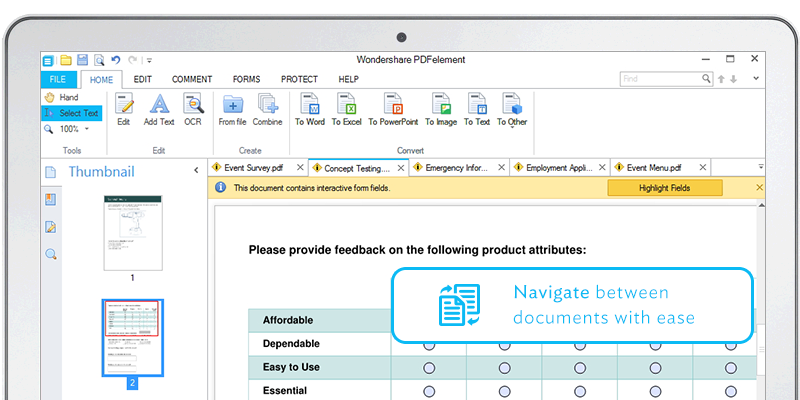
Task: Click the Highlight Fields button
Action: click(x=665, y=188)
